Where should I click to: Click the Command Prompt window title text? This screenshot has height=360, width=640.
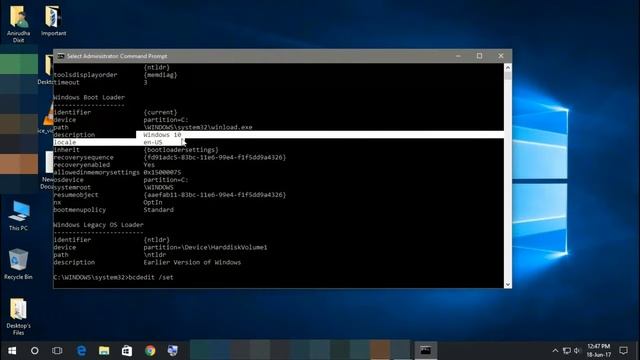117,56
